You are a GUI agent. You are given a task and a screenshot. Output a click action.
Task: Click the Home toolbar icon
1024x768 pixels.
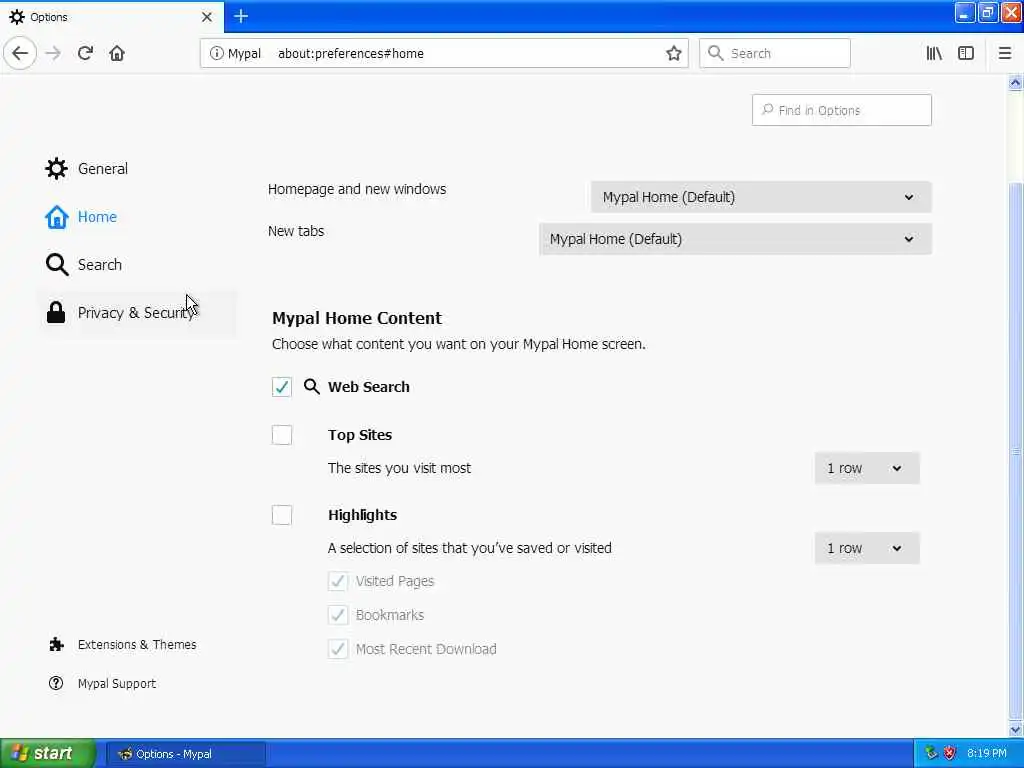click(x=117, y=53)
